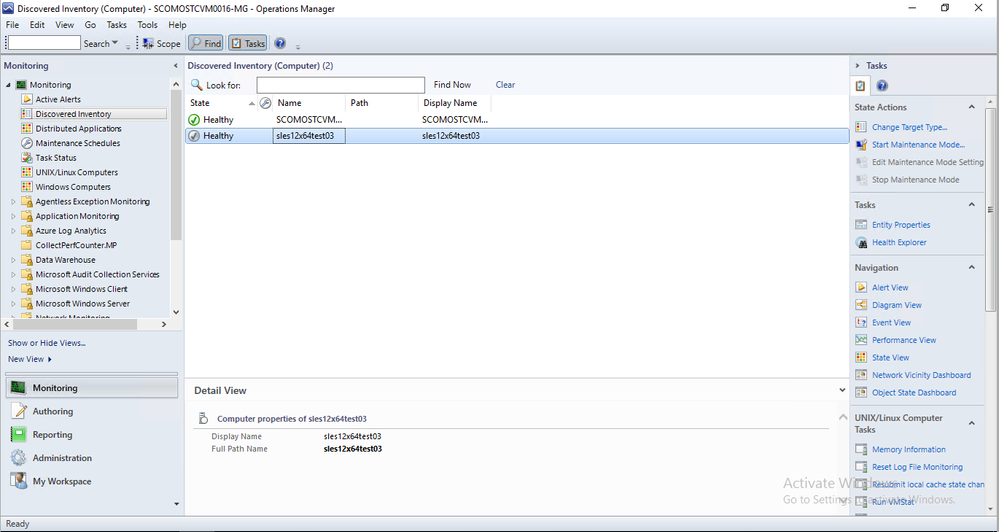Collapse the Detail View pane

842,390
